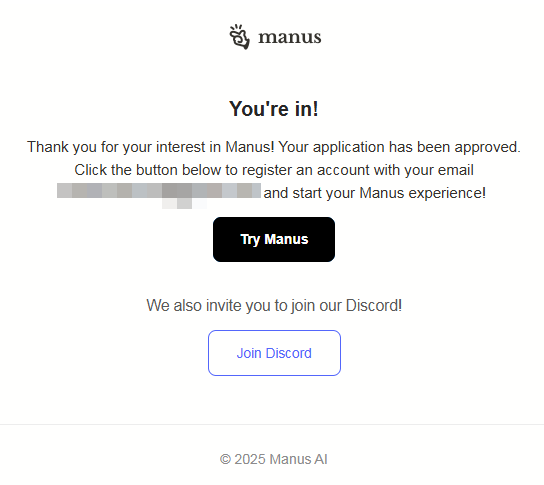Click the Join Discord outlined button
Screen dimensions: 544x485
point(274,353)
